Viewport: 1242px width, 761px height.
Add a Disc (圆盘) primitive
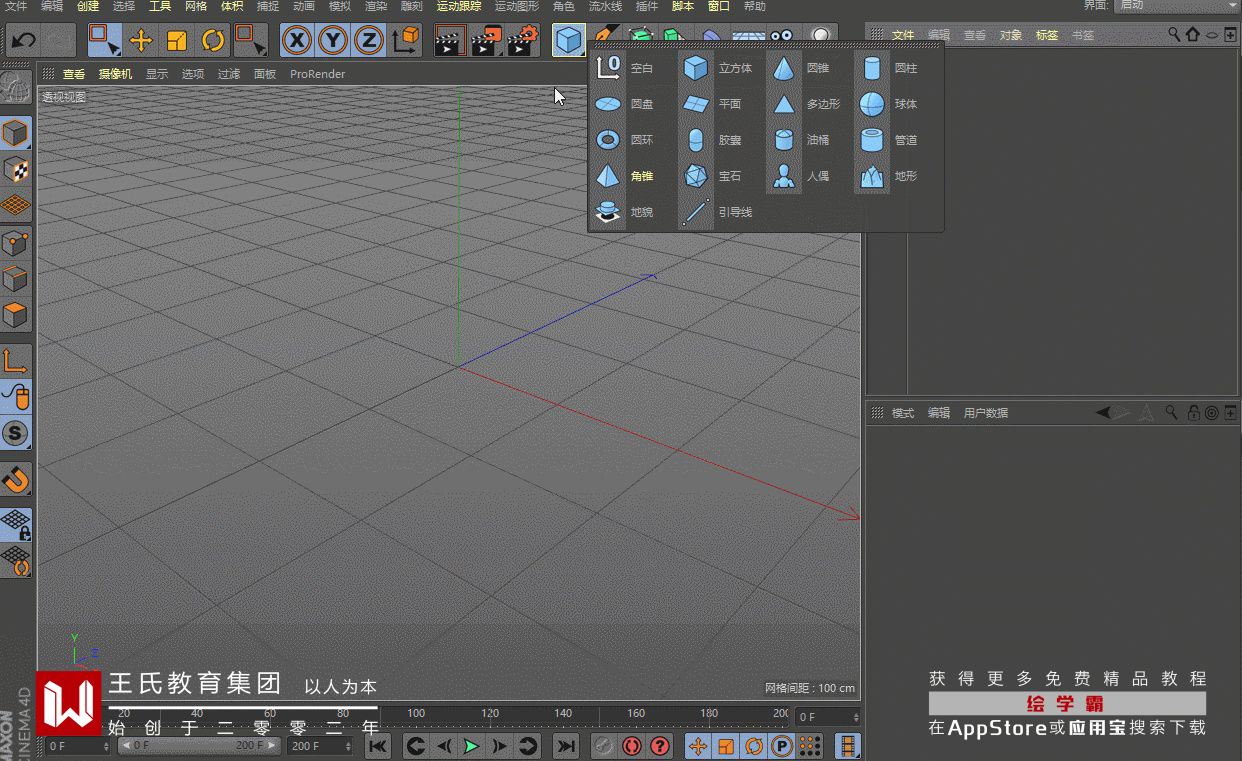coord(625,104)
